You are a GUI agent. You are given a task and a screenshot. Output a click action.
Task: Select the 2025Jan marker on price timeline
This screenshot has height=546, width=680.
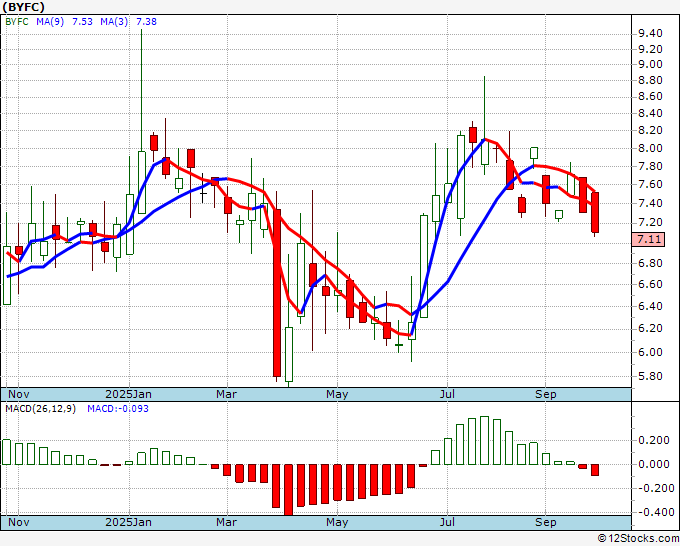pyautogui.click(x=128, y=394)
